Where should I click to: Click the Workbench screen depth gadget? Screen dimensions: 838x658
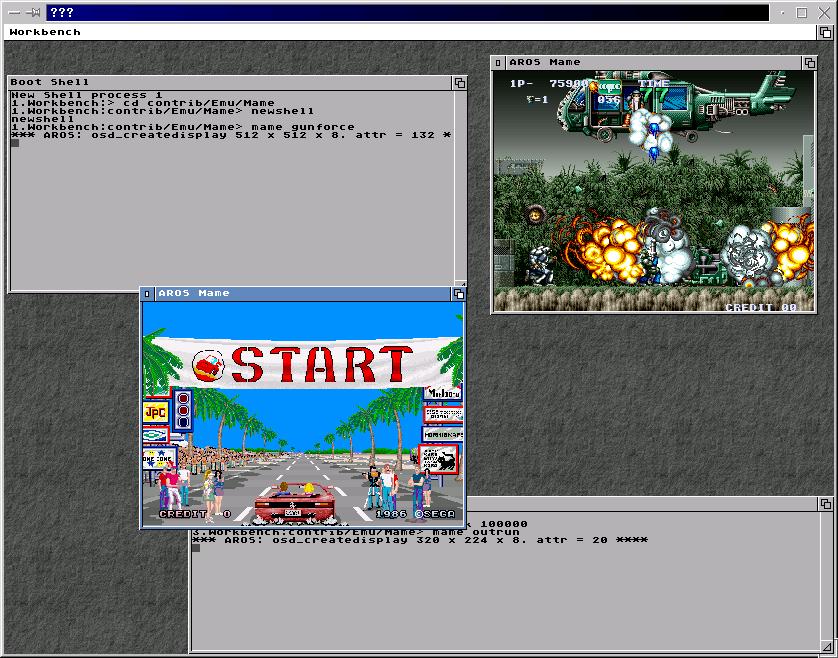tap(826, 32)
